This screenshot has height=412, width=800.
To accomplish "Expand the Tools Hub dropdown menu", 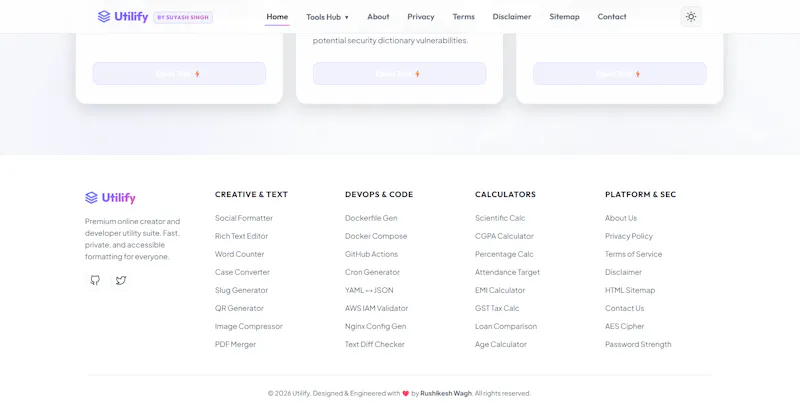I will click(327, 17).
